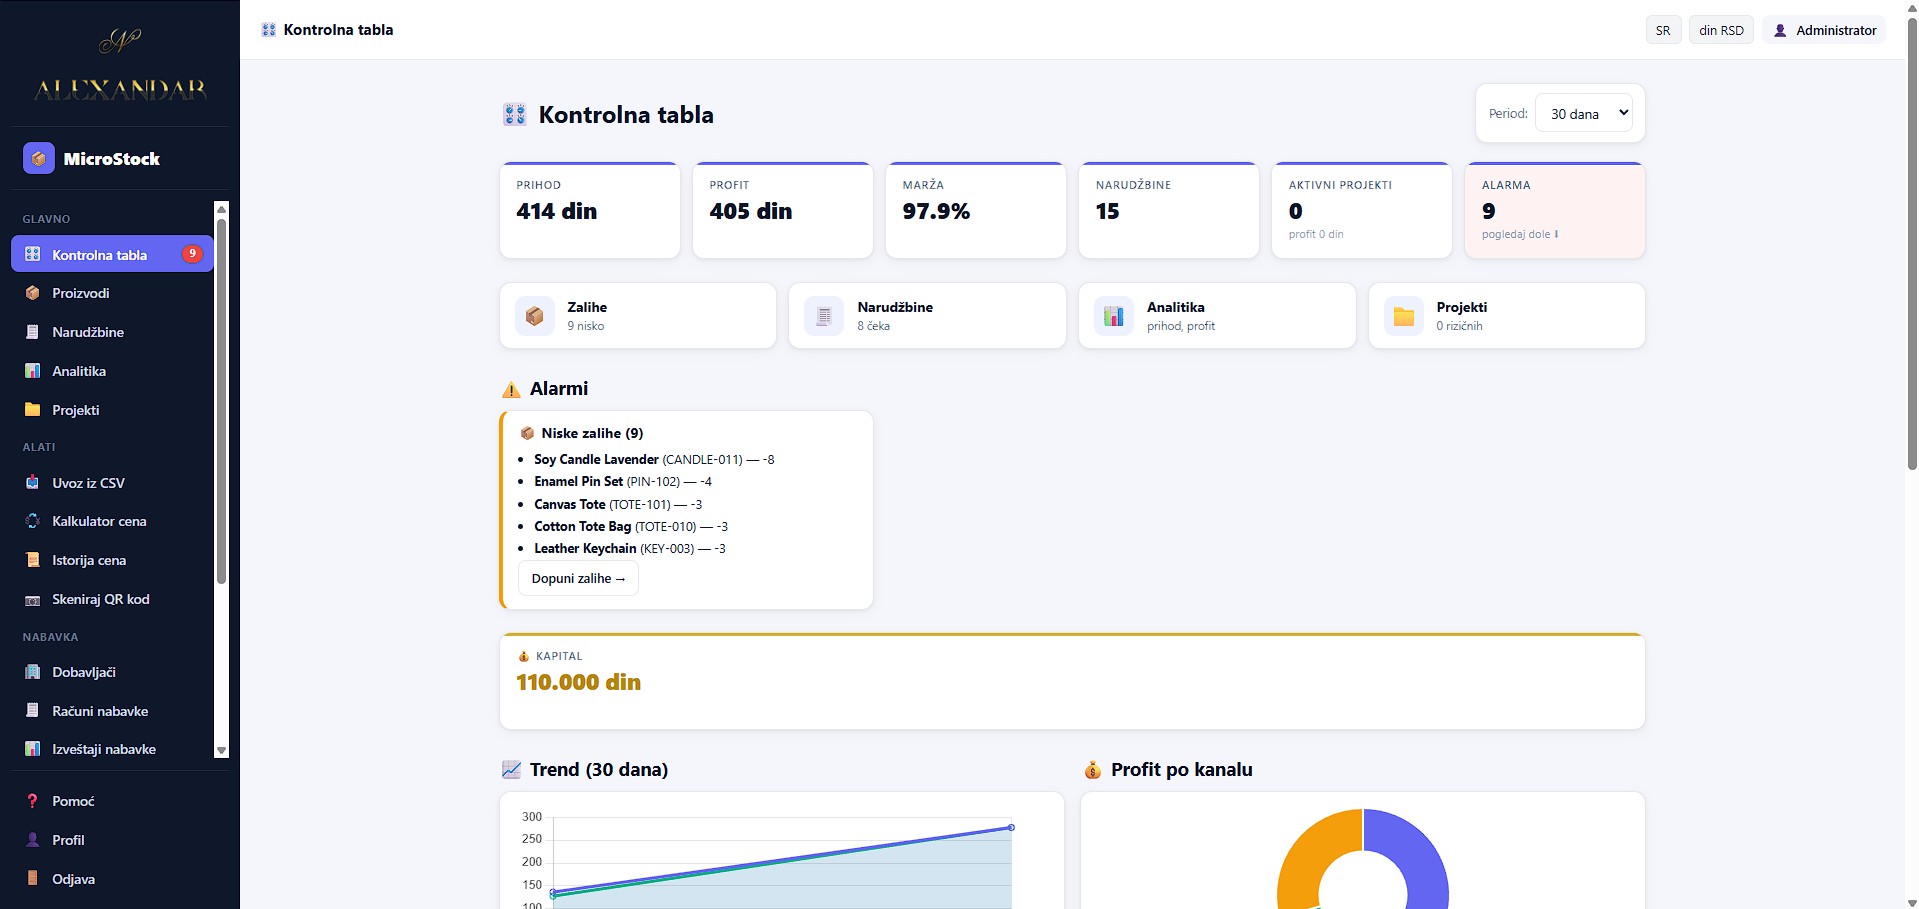1919x909 pixels.
Task: Click the Proizvodi box icon in sidebar
Action: pyautogui.click(x=33, y=293)
